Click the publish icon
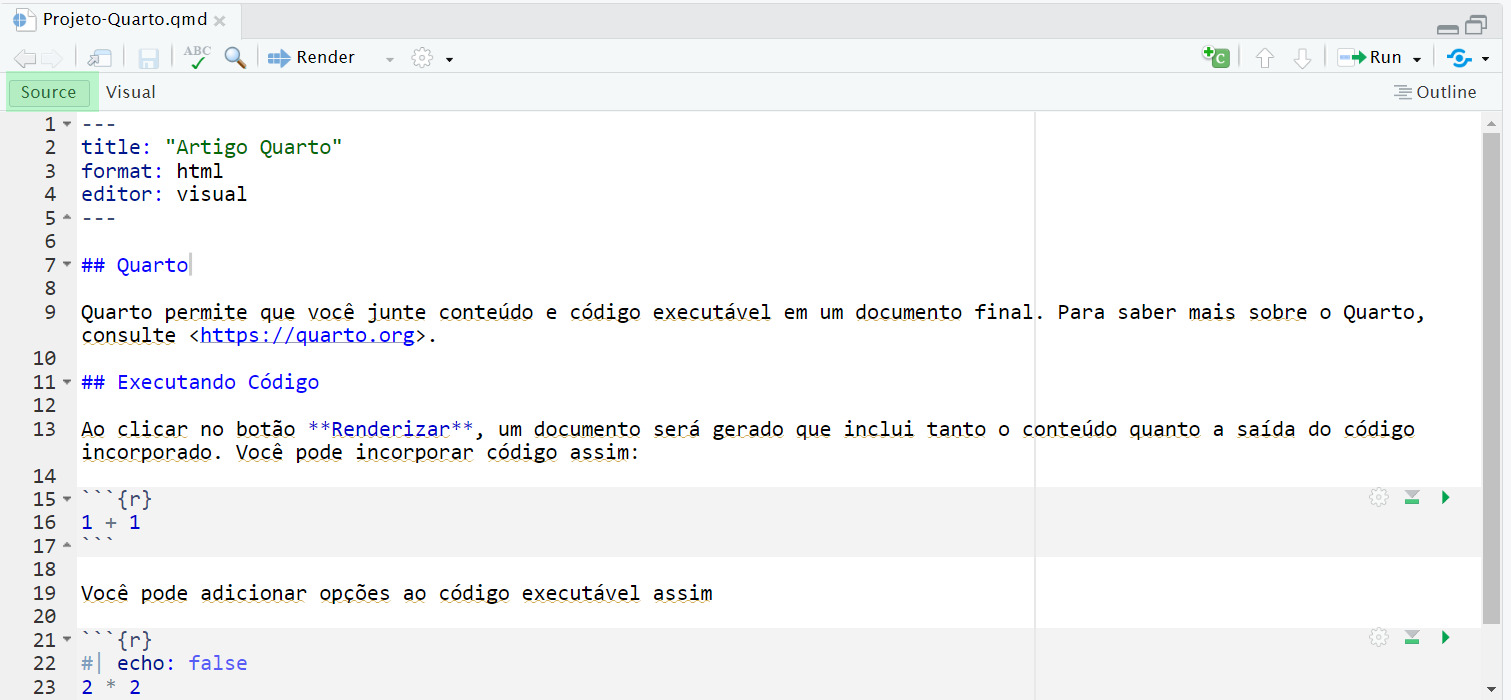 pos(1459,58)
